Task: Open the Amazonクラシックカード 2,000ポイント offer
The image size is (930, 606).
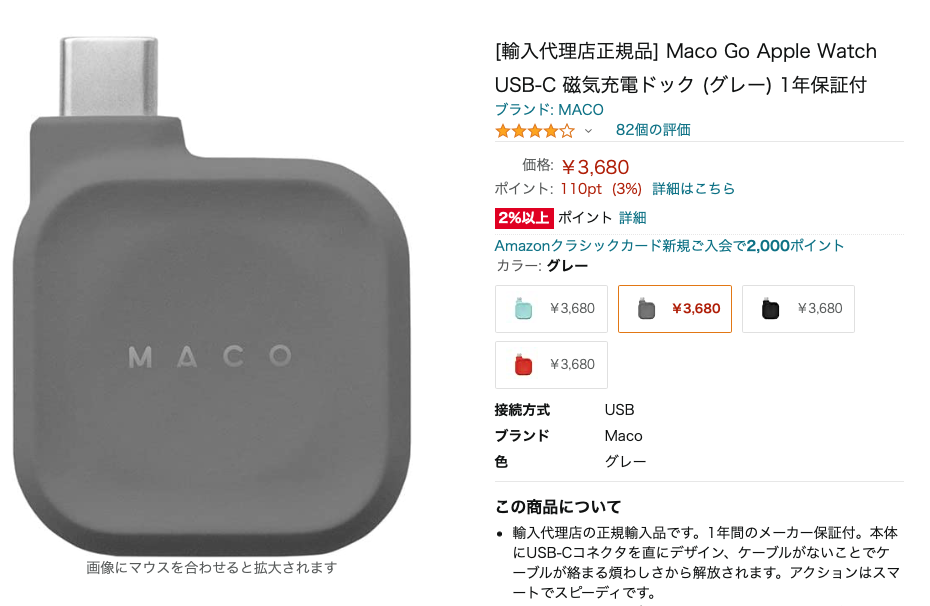Action: [x=669, y=245]
